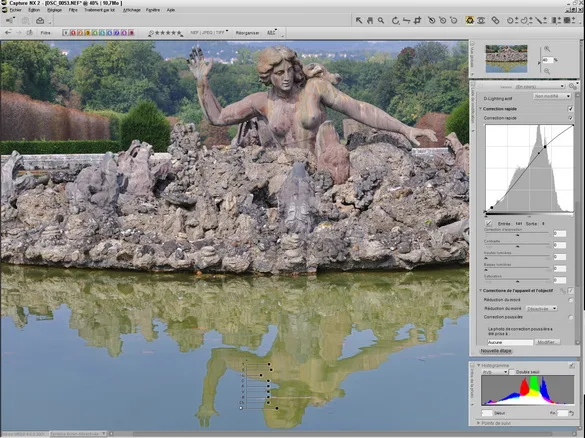585x438 pixels.
Task: Click the zoom-in magnifier in bird's eye panel
Action: (547, 49)
